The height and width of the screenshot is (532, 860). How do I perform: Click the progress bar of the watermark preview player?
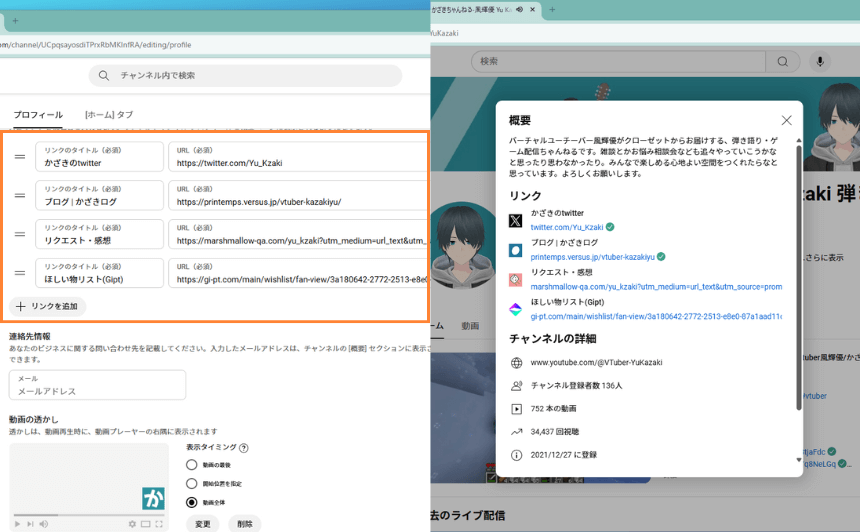point(88,515)
